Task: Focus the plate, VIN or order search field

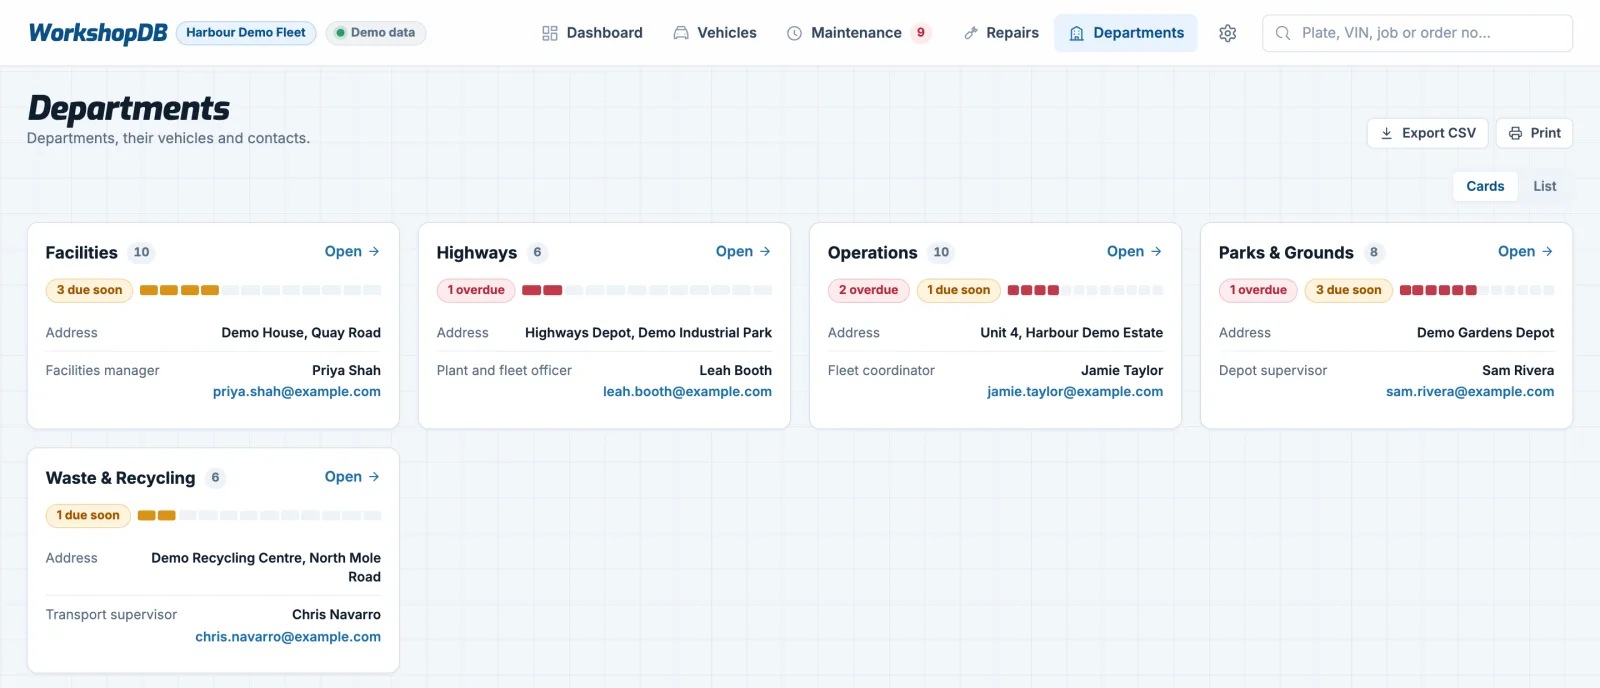Action: pos(1417,33)
